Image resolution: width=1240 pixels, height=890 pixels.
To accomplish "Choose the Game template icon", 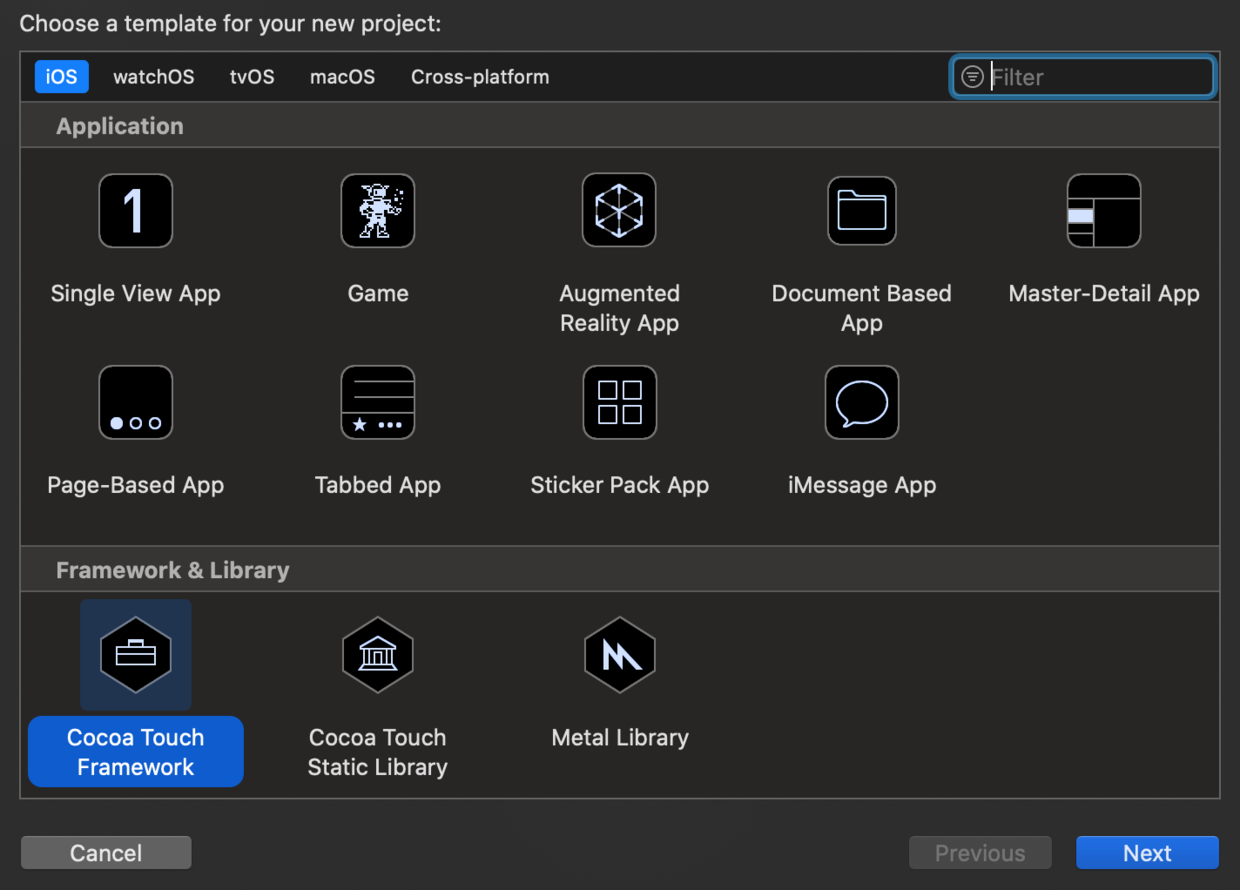I will point(378,210).
